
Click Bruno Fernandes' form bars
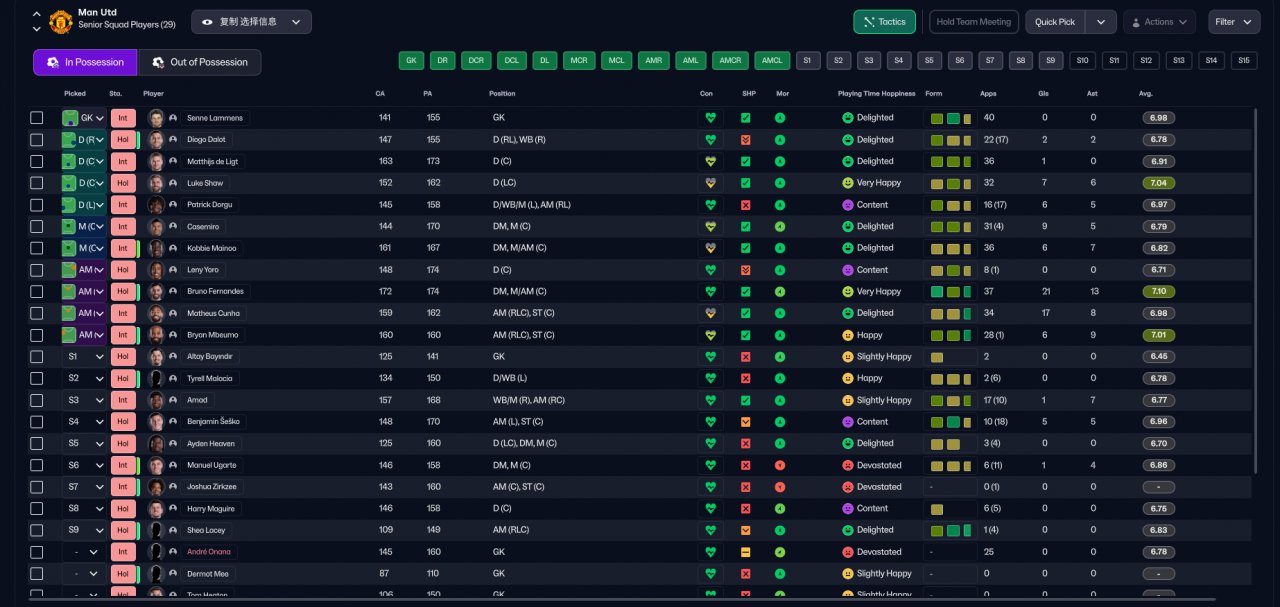[x=951, y=292]
